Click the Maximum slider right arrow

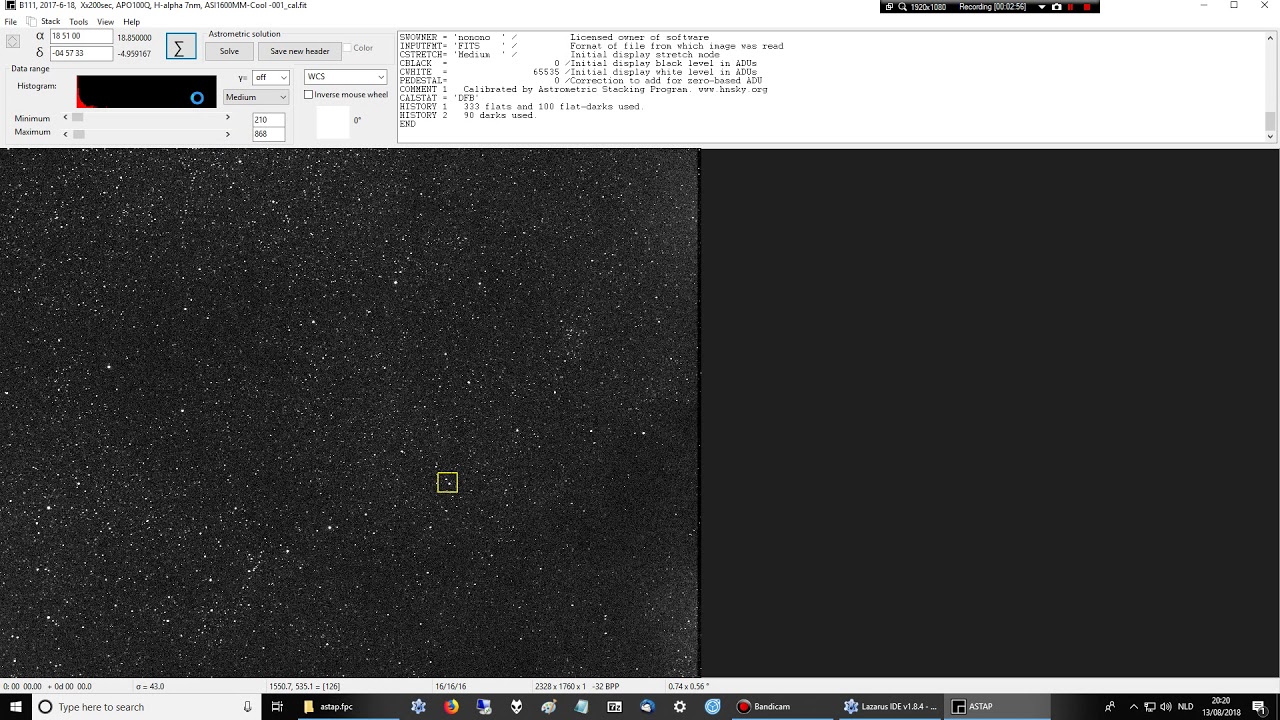point(227,133)
